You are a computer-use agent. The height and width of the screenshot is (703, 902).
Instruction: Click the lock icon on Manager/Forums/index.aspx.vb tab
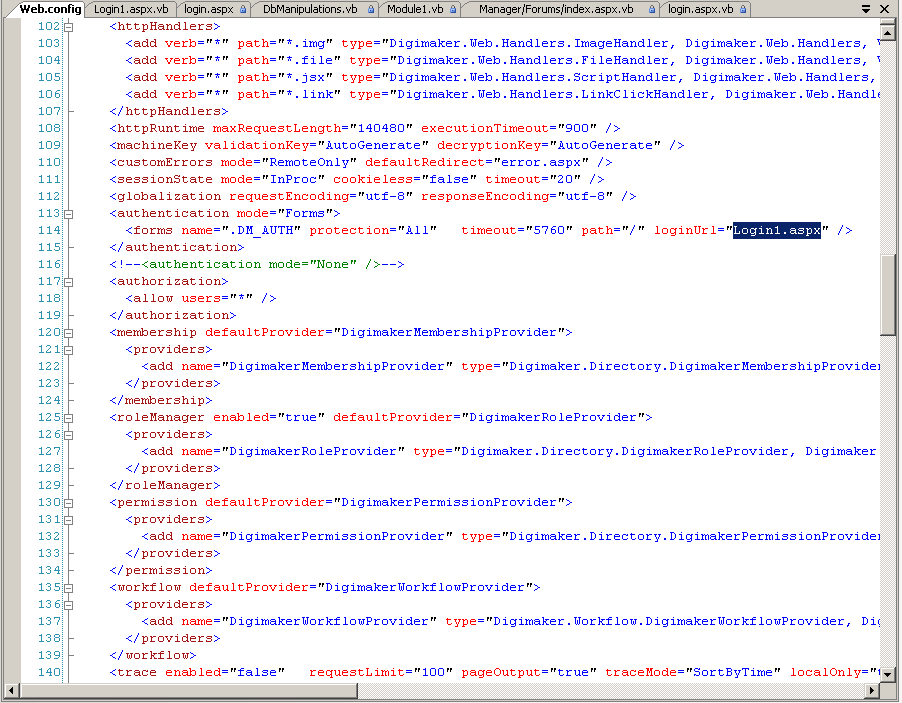[652, 9]
